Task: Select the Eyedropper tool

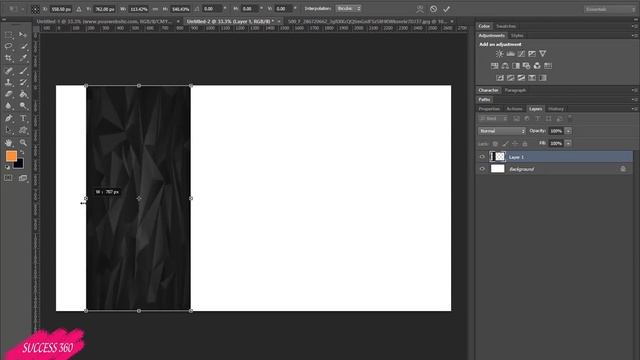Action: (x=23, y=58)
